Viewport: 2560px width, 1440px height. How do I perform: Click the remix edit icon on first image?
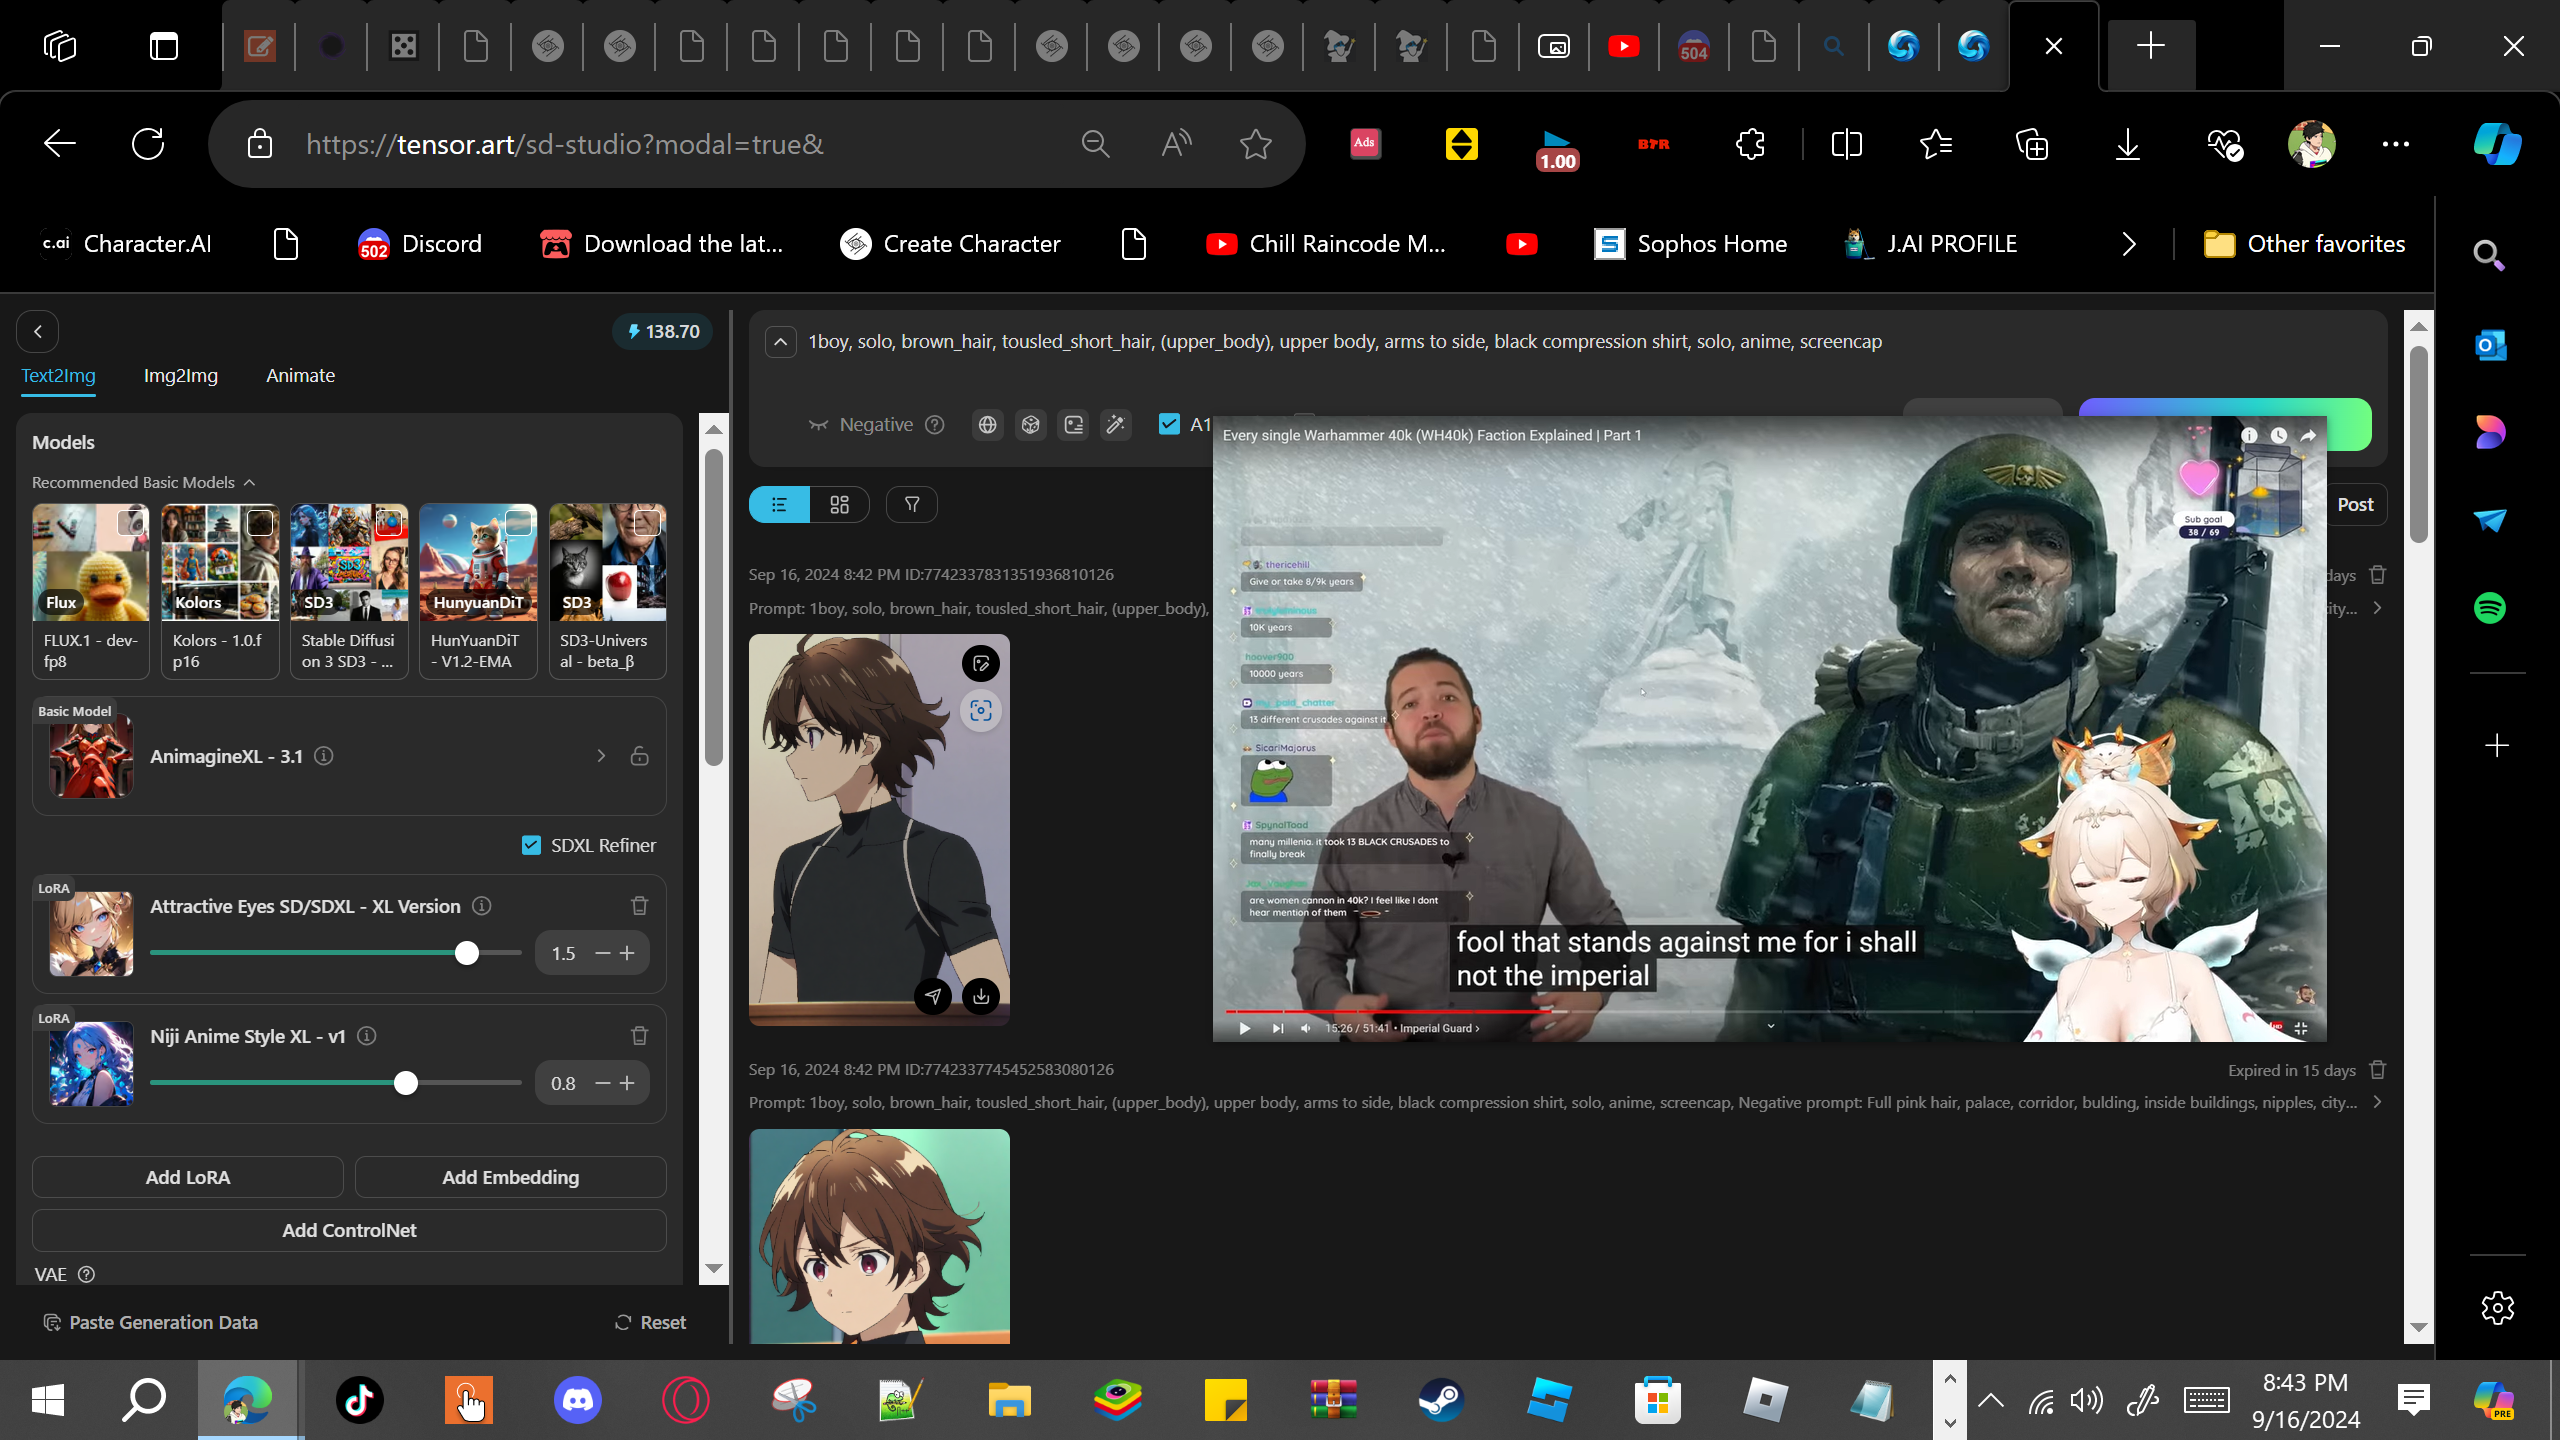(981, 663)
